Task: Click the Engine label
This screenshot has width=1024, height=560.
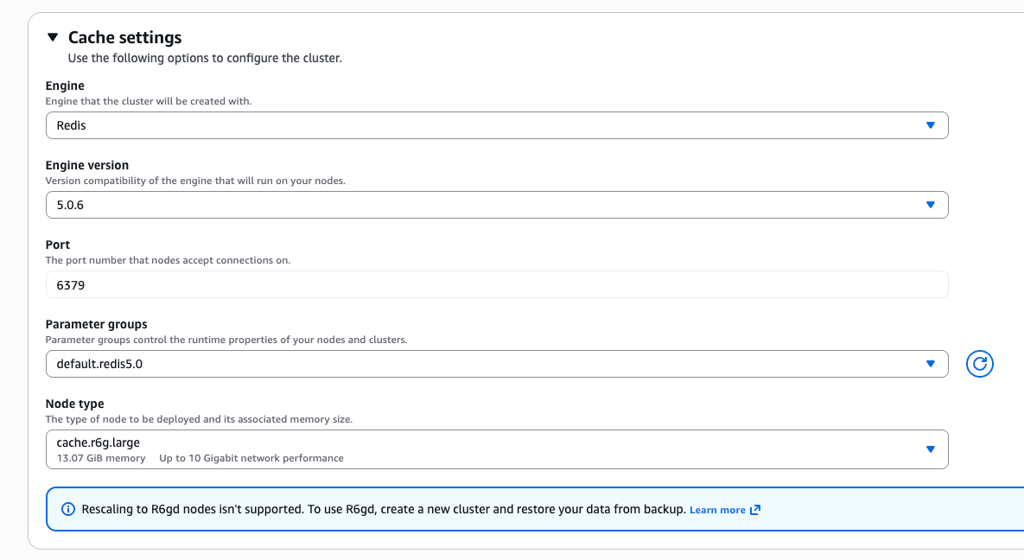Action: (x=65, y=86)
